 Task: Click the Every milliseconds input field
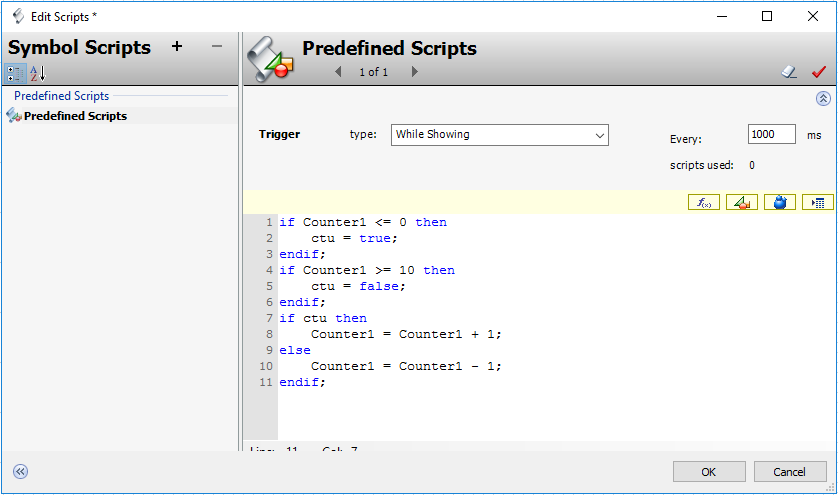coord(771,134)
